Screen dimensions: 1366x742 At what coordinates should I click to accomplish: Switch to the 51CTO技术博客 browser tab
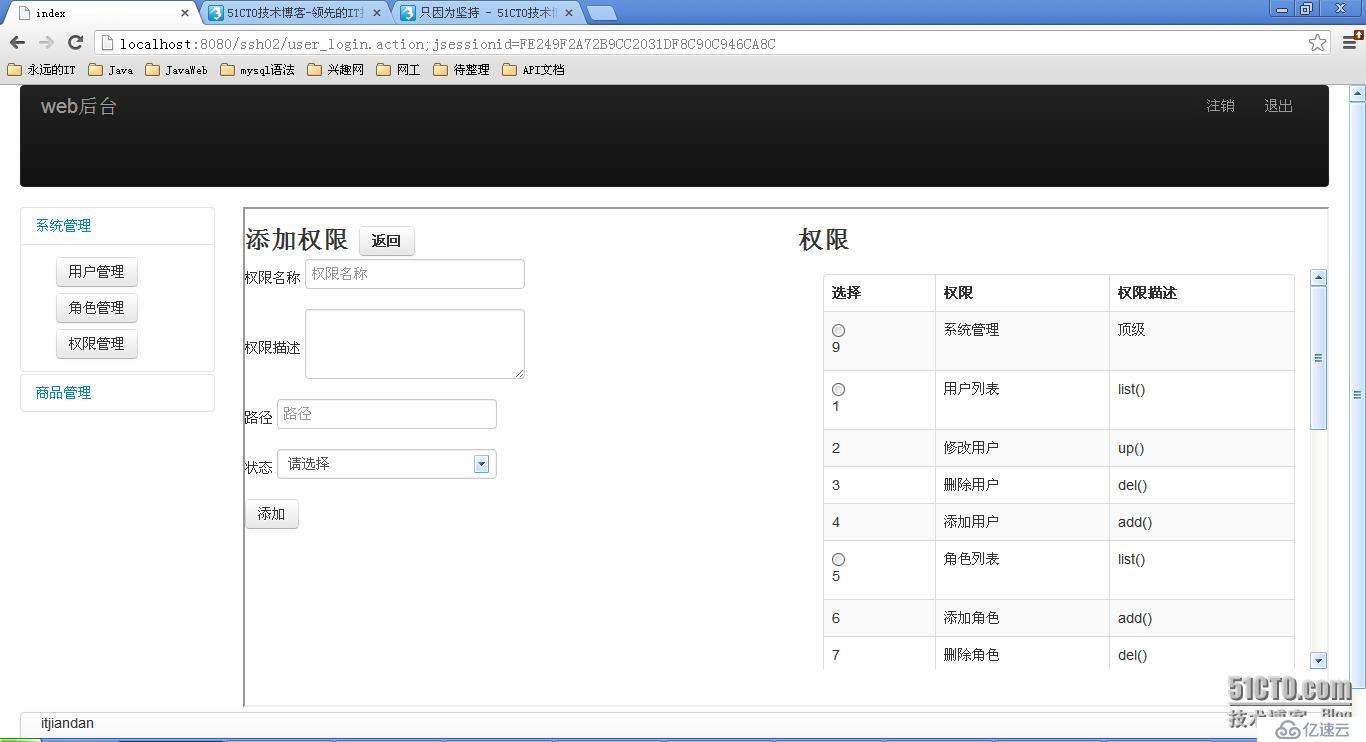pos(295,13)
